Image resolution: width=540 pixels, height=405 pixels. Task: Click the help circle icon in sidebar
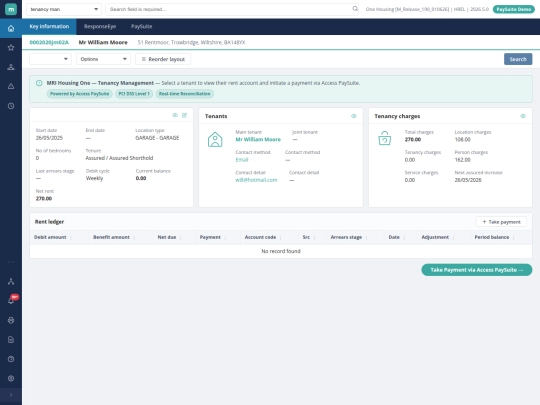[x=11, y=359]
